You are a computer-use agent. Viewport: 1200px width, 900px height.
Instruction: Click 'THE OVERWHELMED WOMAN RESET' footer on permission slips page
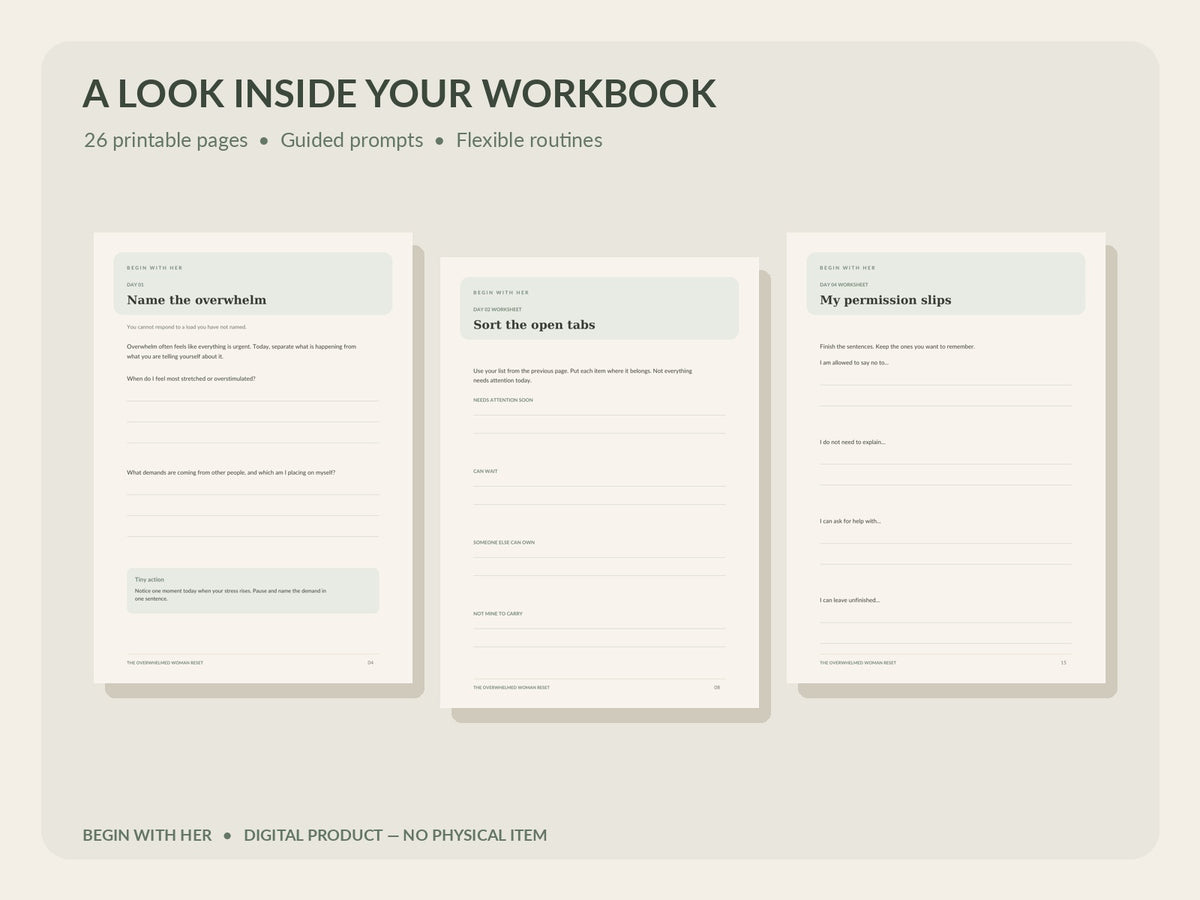[858, 662]
